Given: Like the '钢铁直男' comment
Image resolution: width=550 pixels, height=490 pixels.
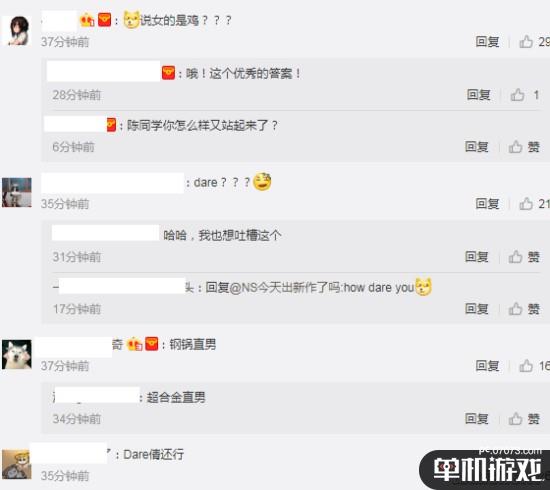Looking at the screenshot, I should 526,366.
